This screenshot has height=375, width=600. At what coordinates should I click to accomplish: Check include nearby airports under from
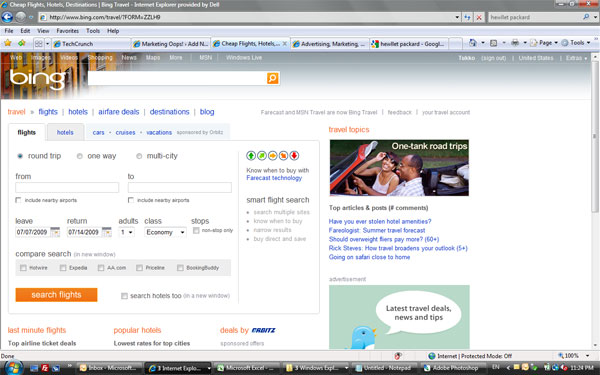pyautogui.click(x=18, y=200)
